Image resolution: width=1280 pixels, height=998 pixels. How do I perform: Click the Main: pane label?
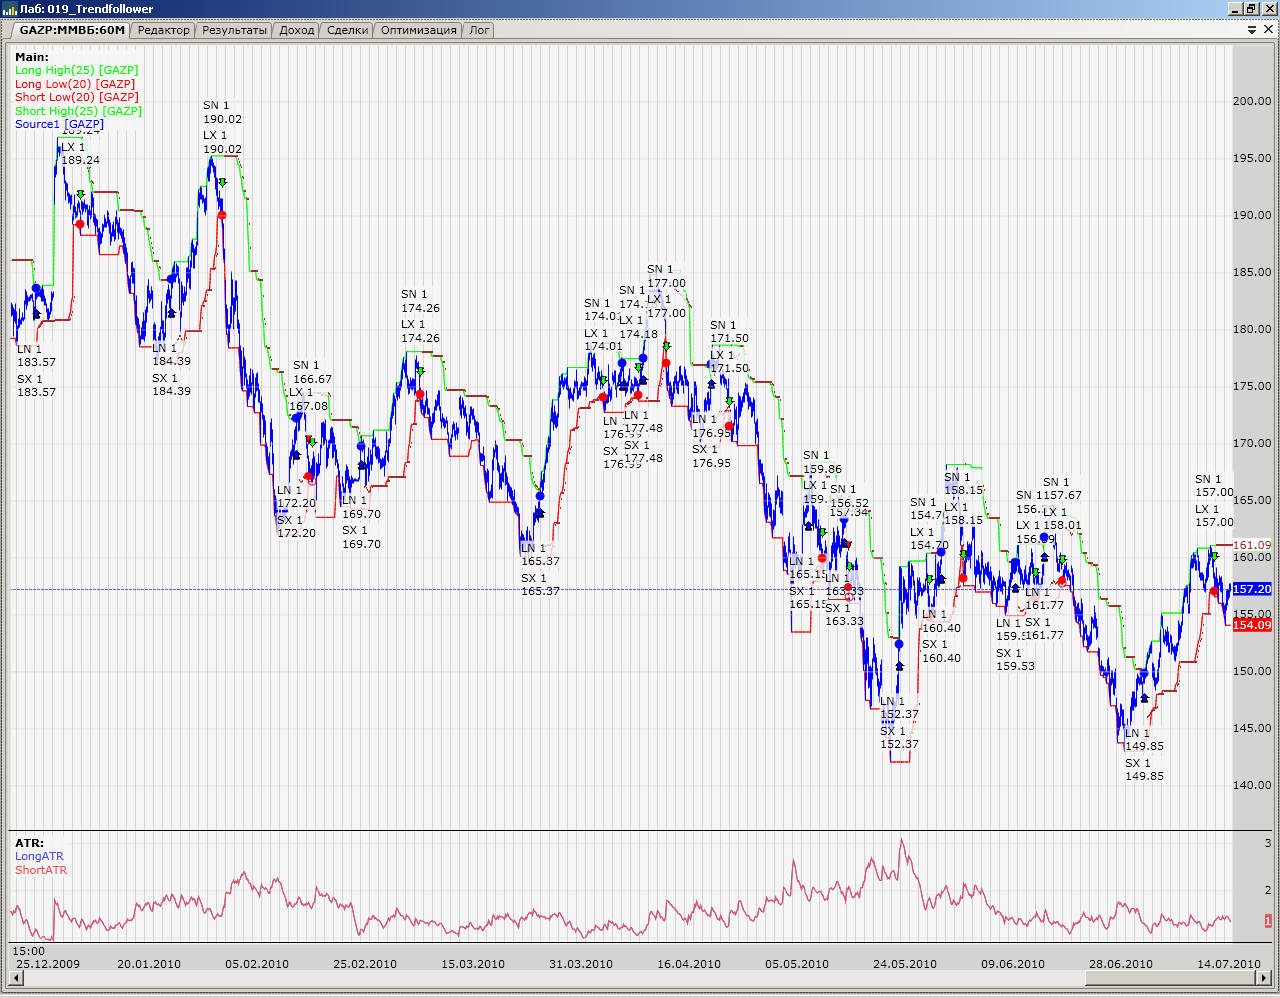(x=32, y=57)
